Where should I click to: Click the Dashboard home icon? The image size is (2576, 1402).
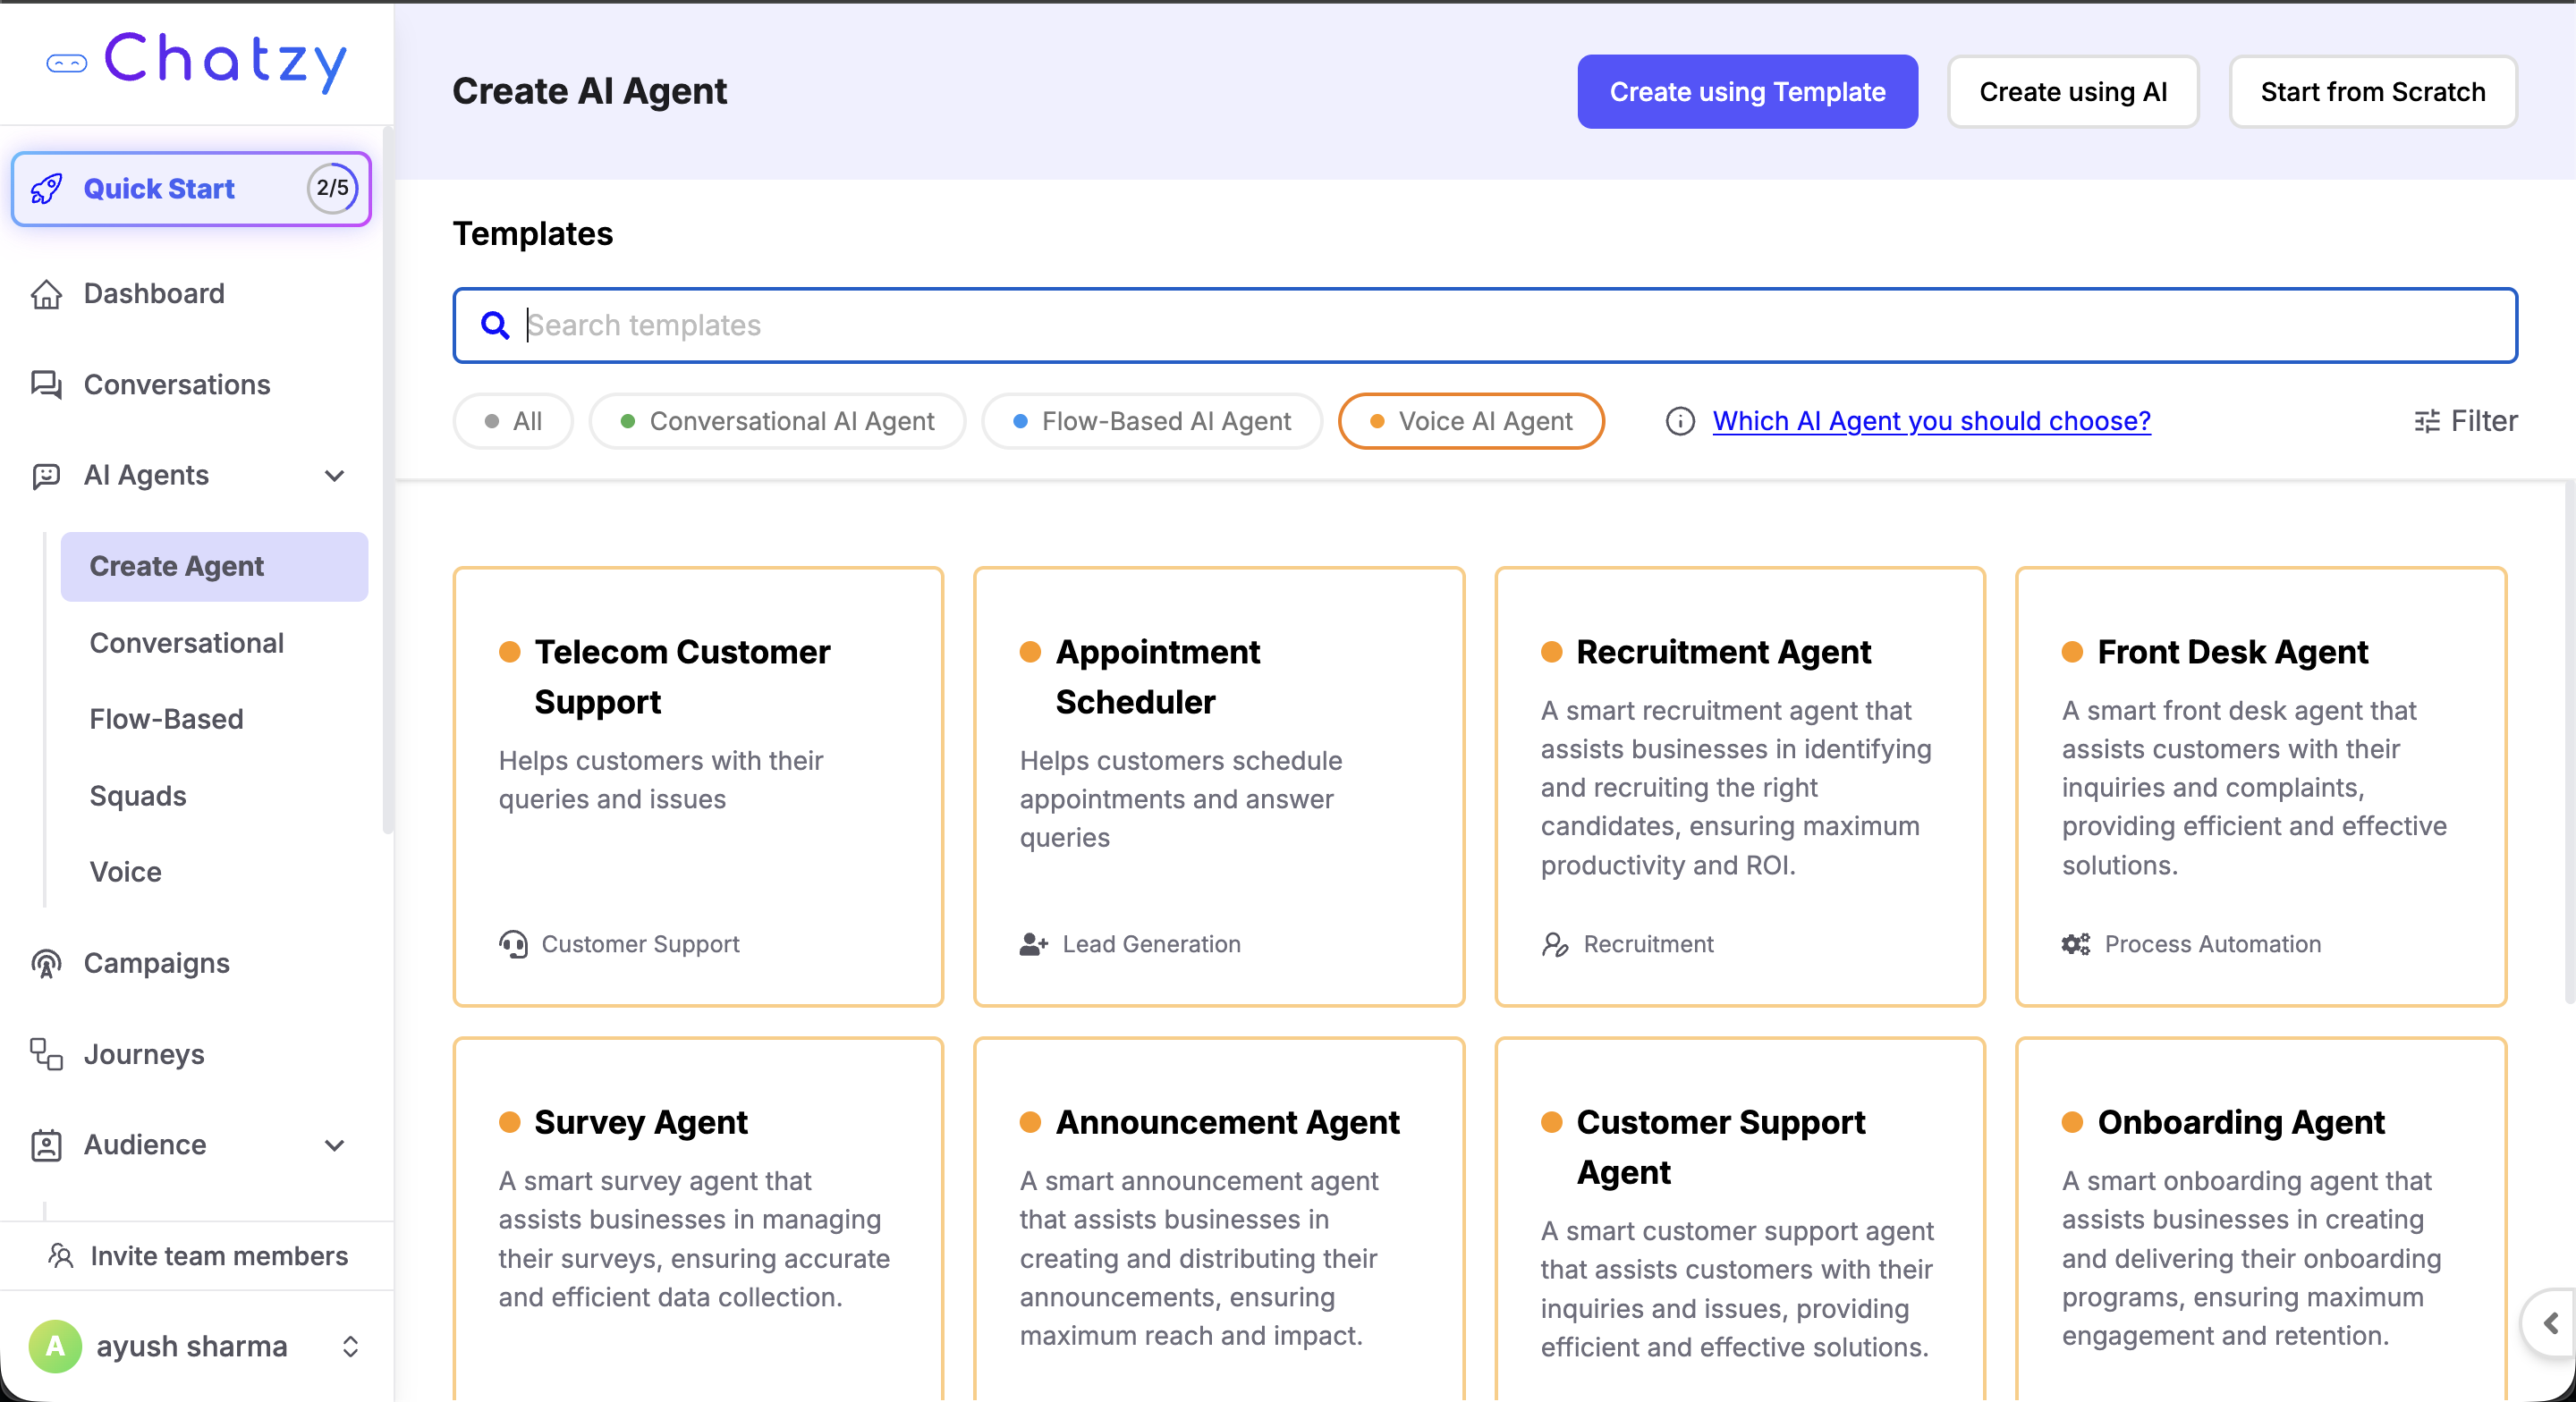(x=46, y=294)
